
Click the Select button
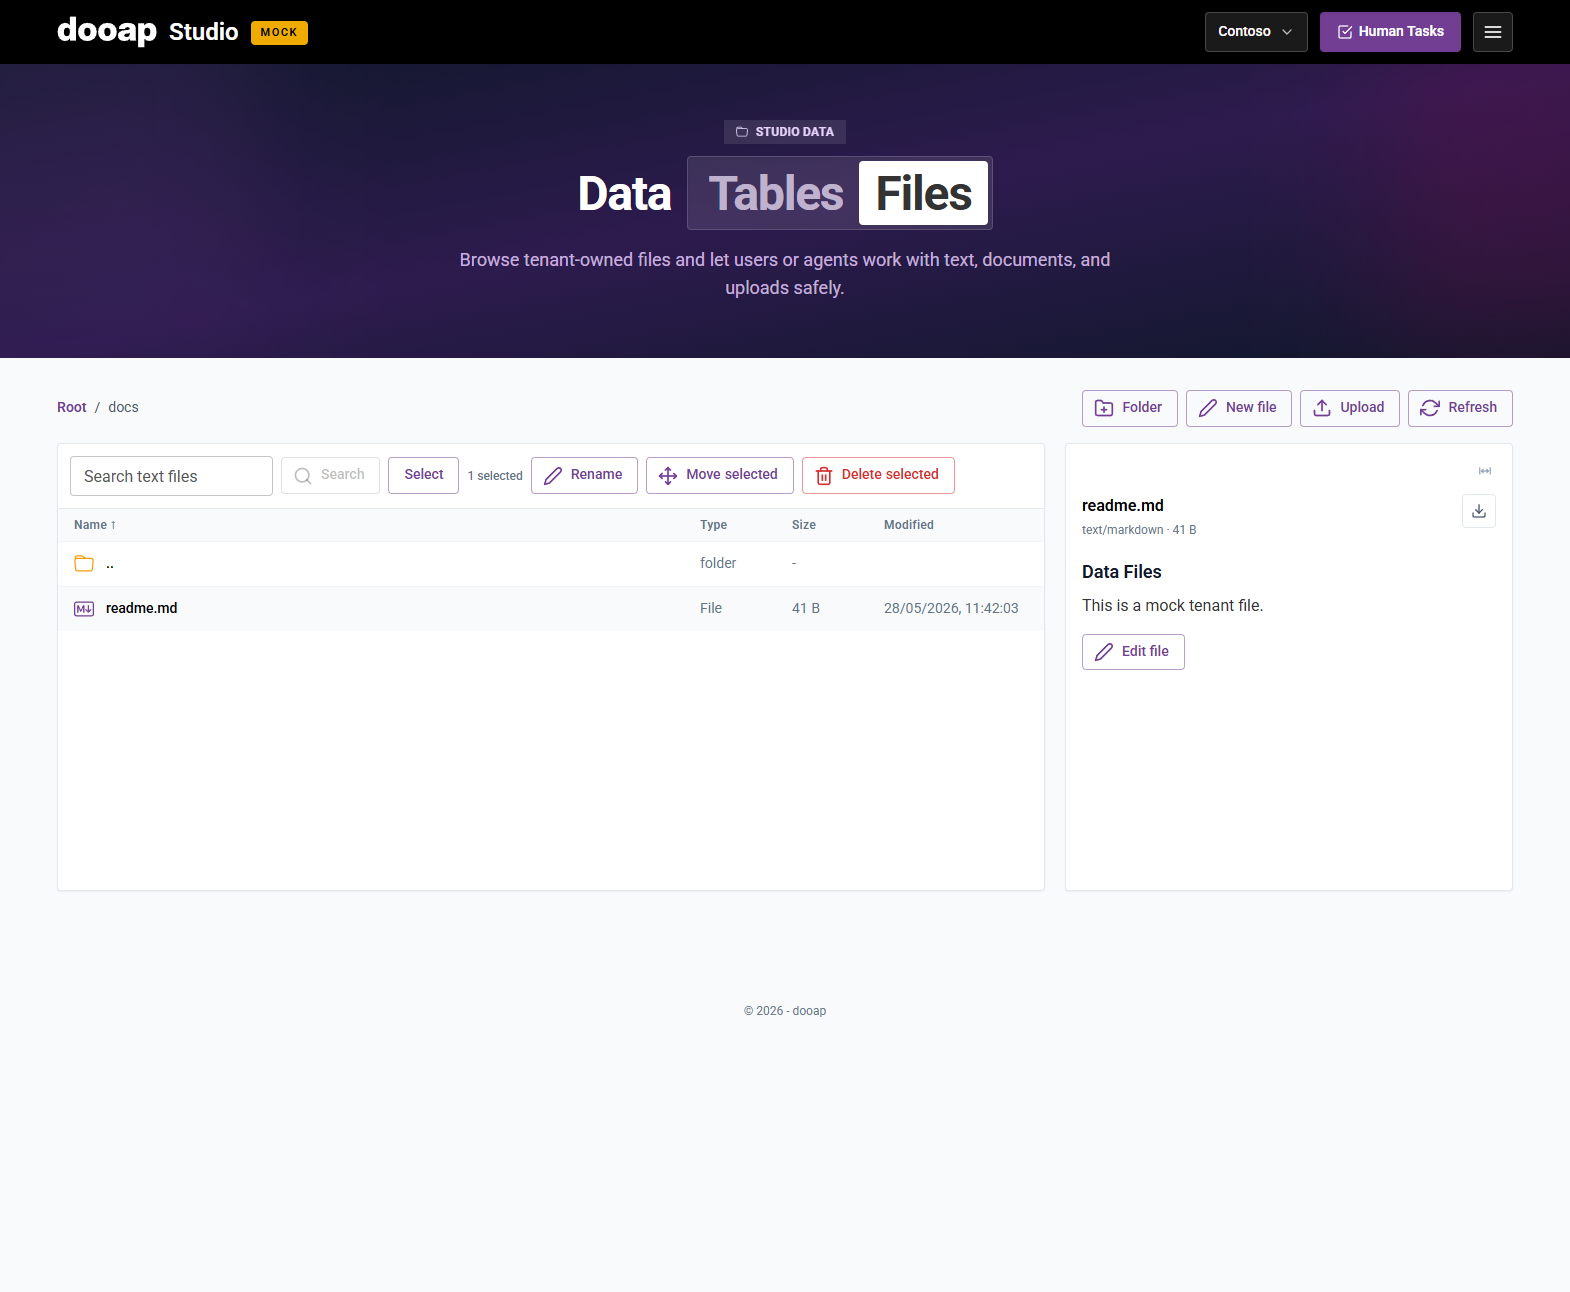pos(423,475)
